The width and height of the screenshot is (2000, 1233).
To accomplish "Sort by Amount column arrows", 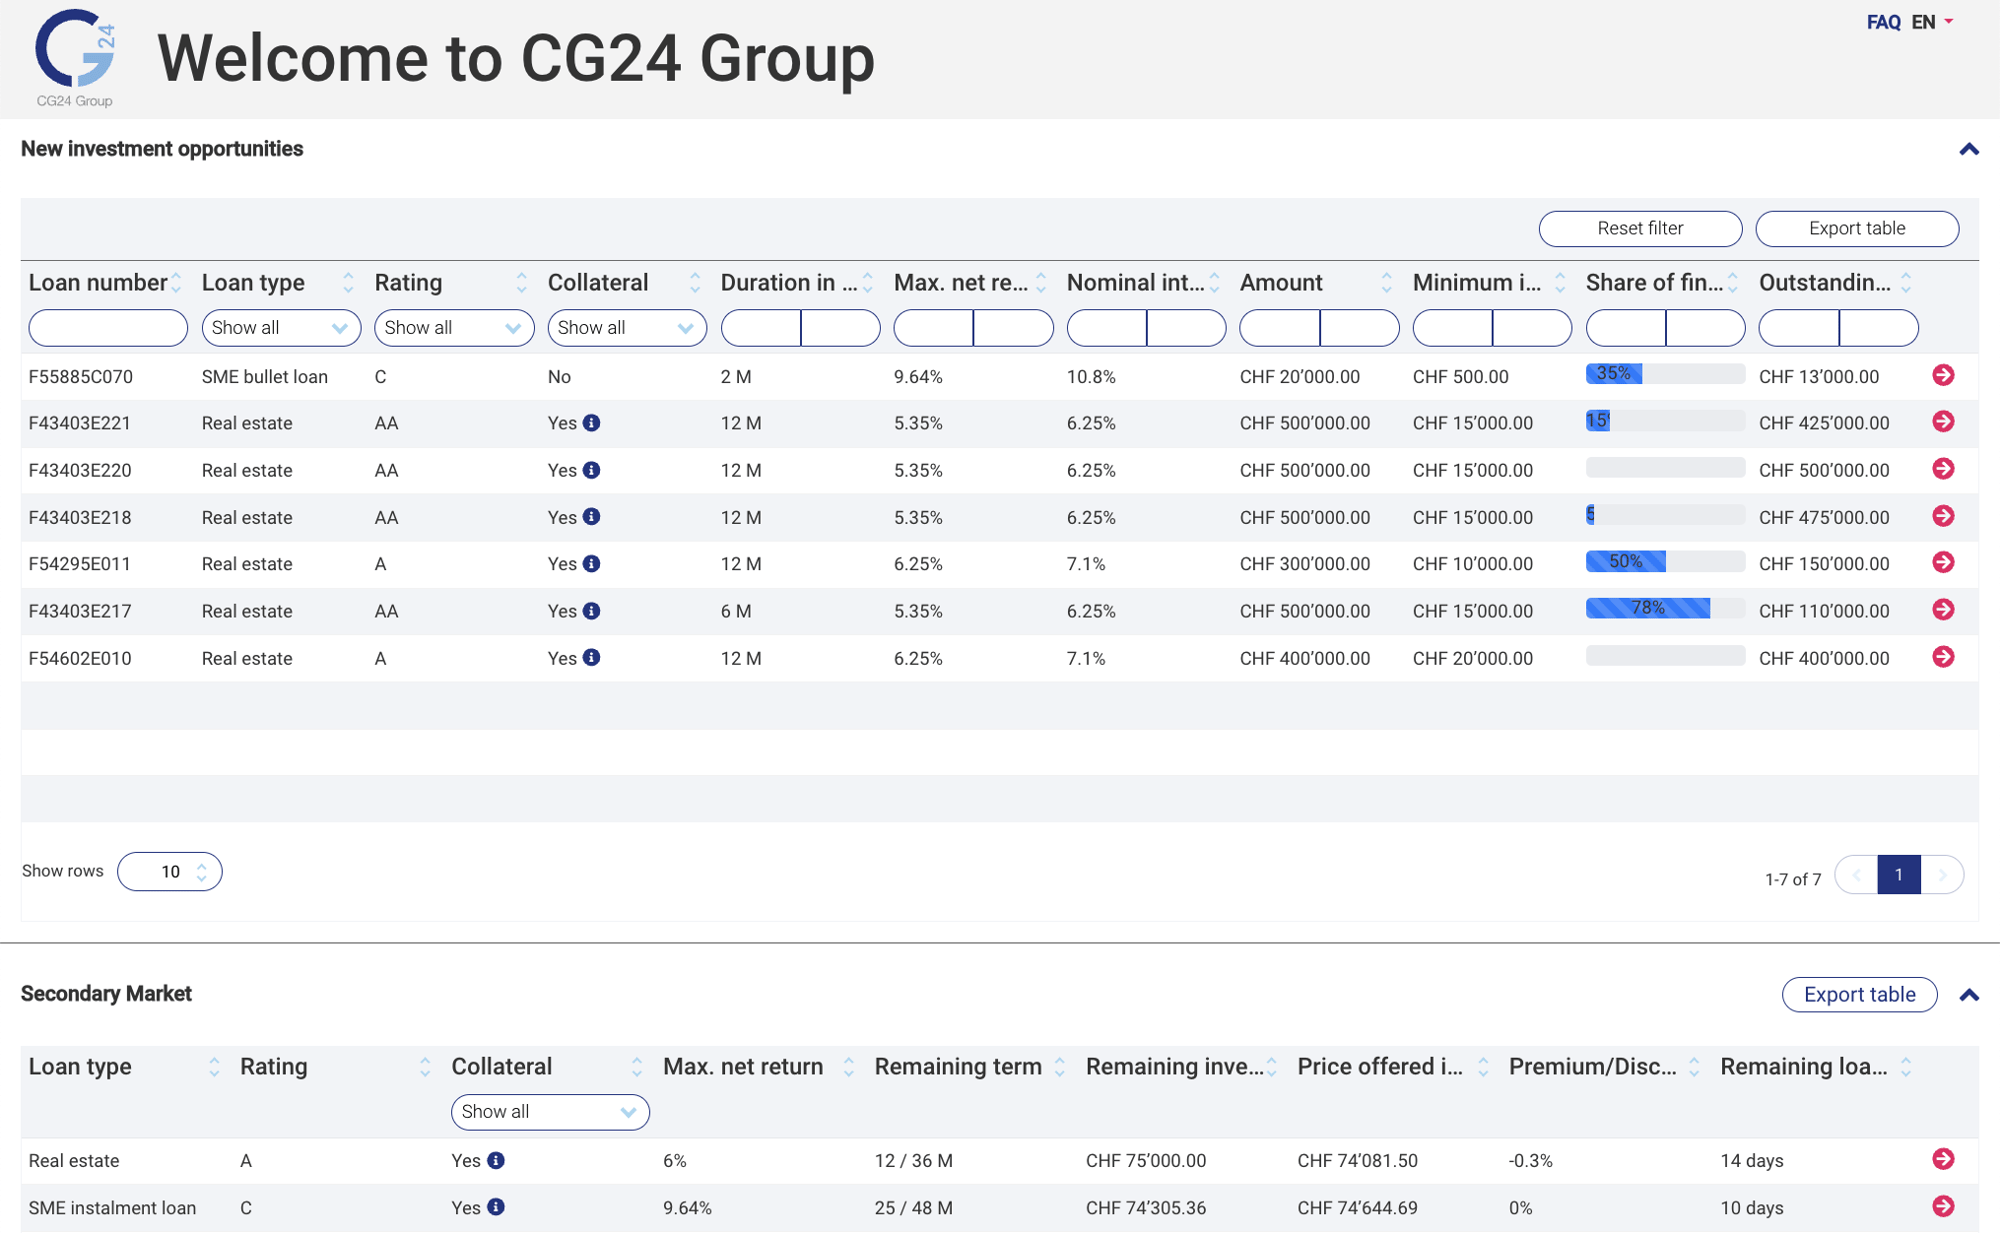I will click(1386, 283).
